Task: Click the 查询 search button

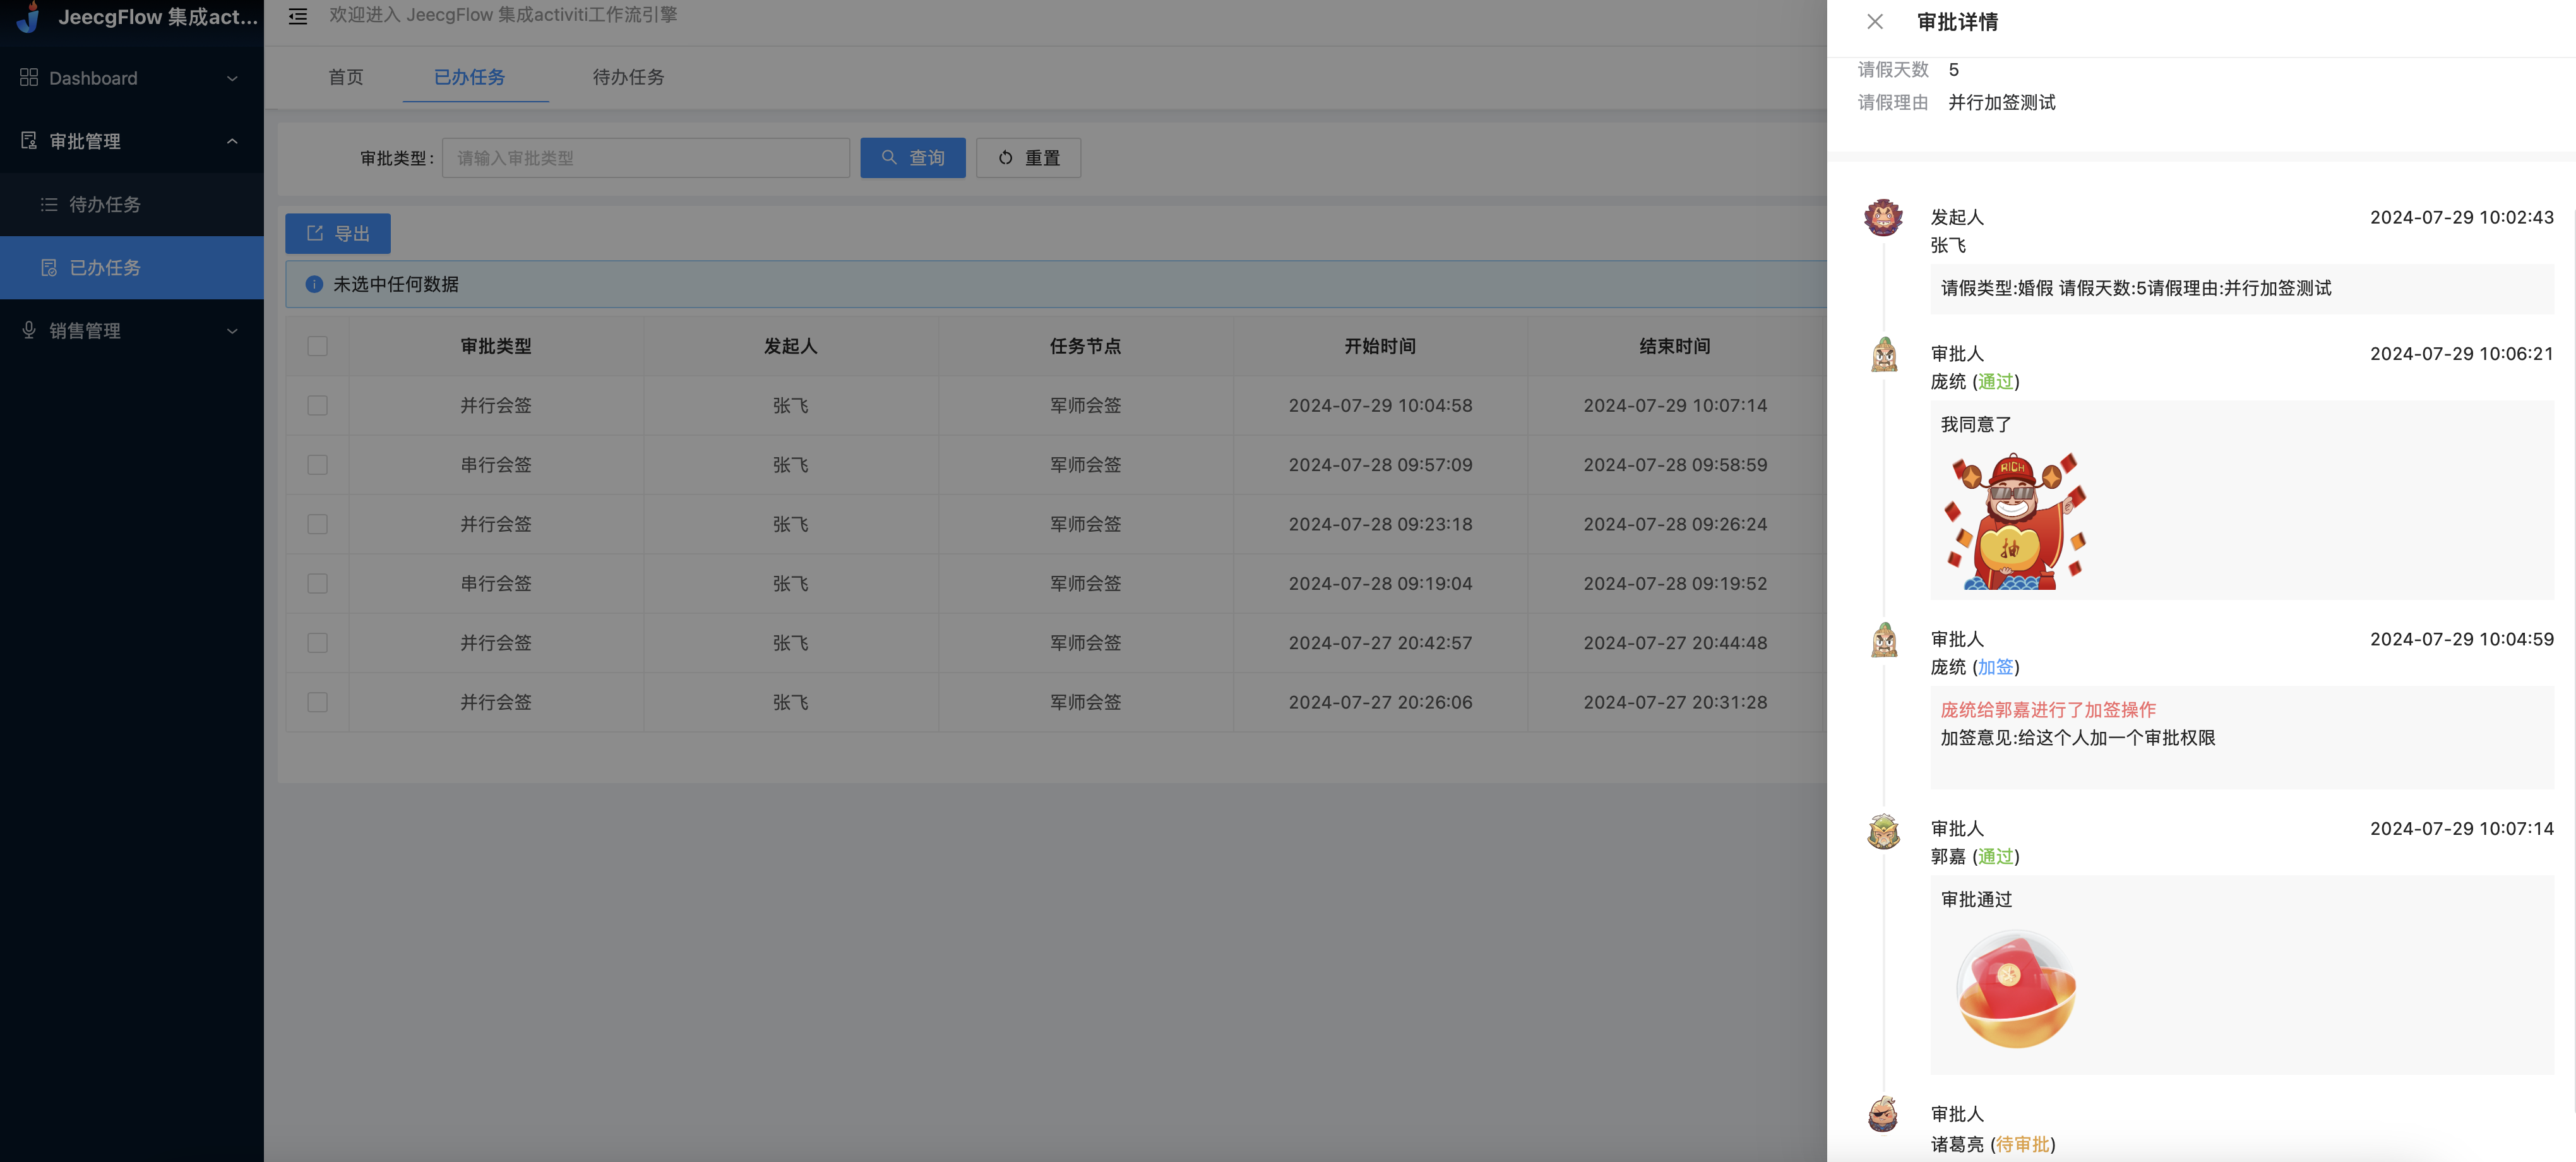Action: pos(912,158)
